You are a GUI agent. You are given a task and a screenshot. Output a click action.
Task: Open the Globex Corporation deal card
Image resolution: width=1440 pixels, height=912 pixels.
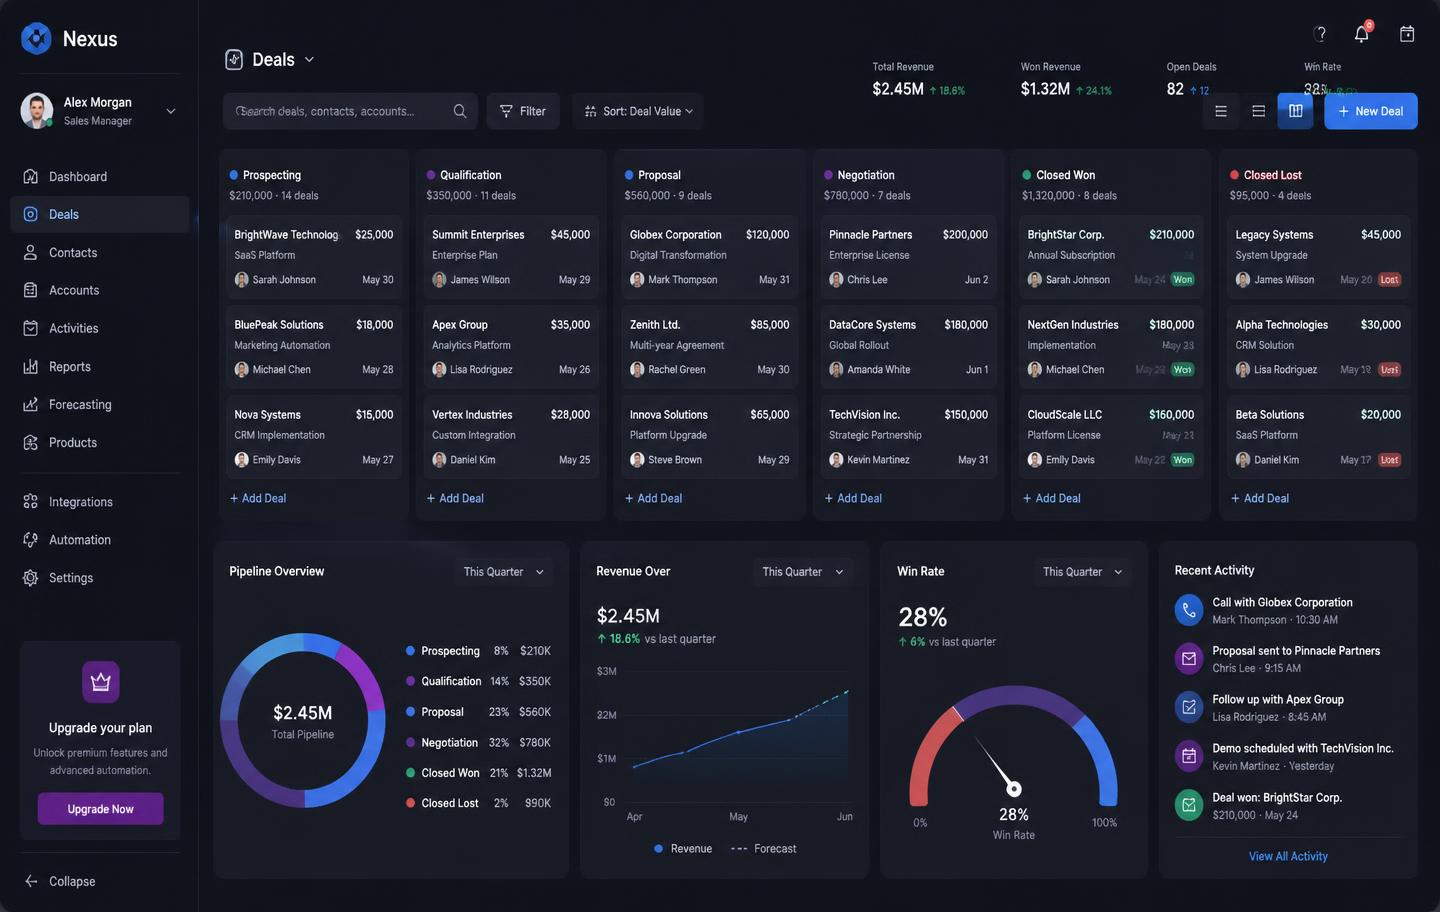[709, 257]
